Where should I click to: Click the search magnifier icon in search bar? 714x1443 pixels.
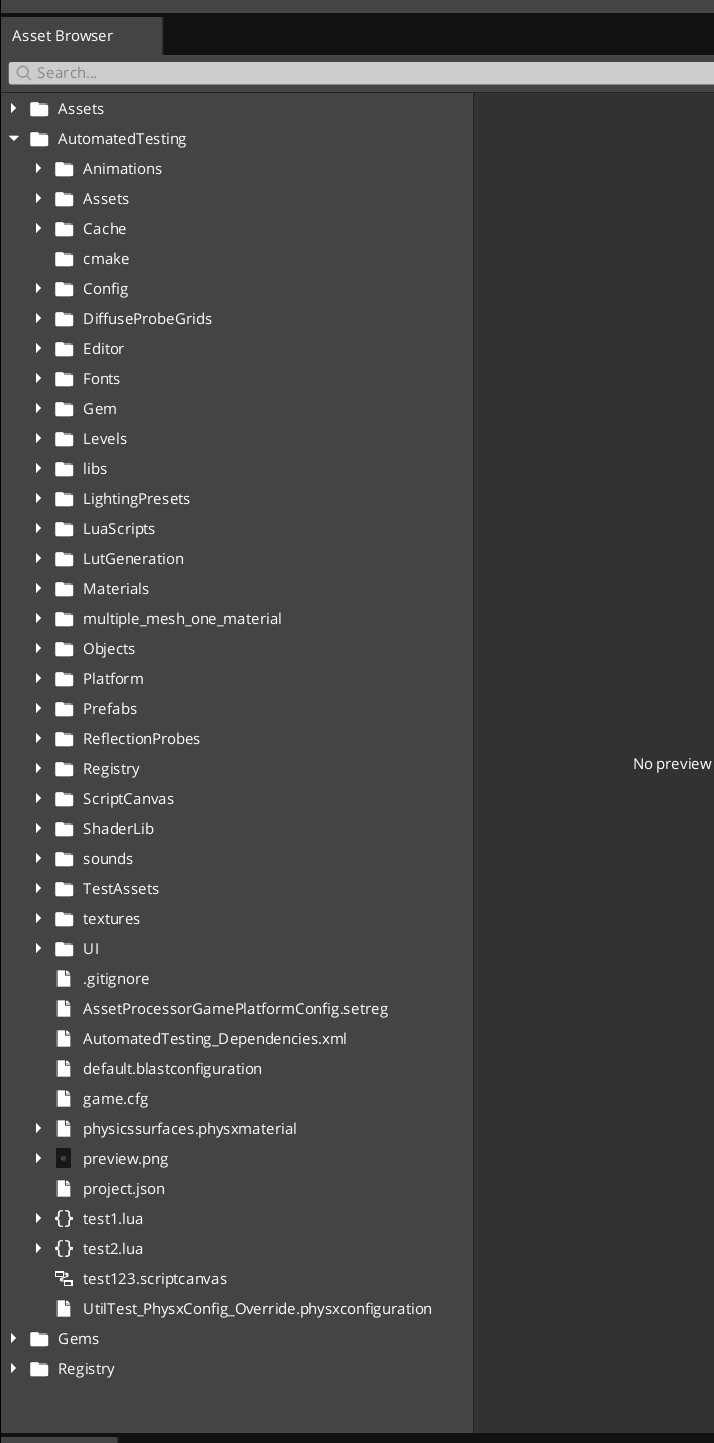coord(22,72)
